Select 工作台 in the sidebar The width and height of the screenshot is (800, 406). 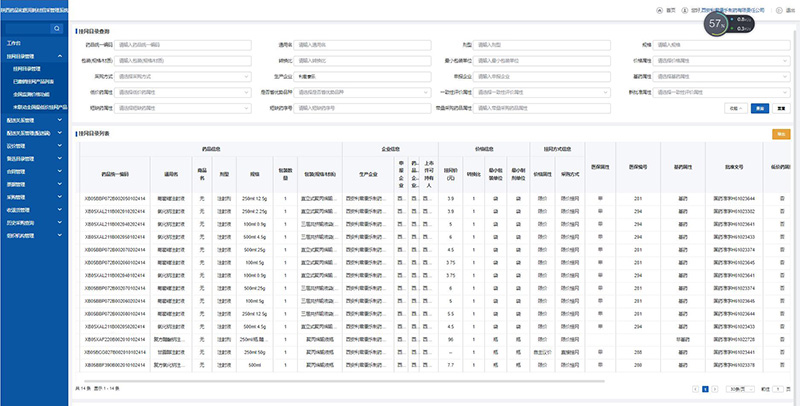pos(15,44)
